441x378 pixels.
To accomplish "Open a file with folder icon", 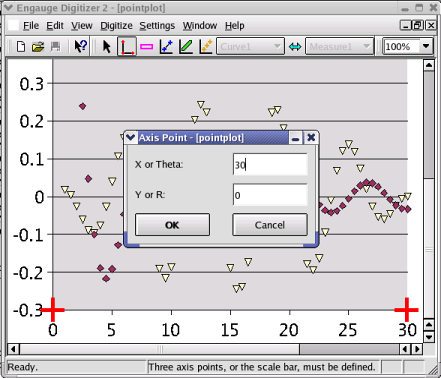I will pos(38,47).
